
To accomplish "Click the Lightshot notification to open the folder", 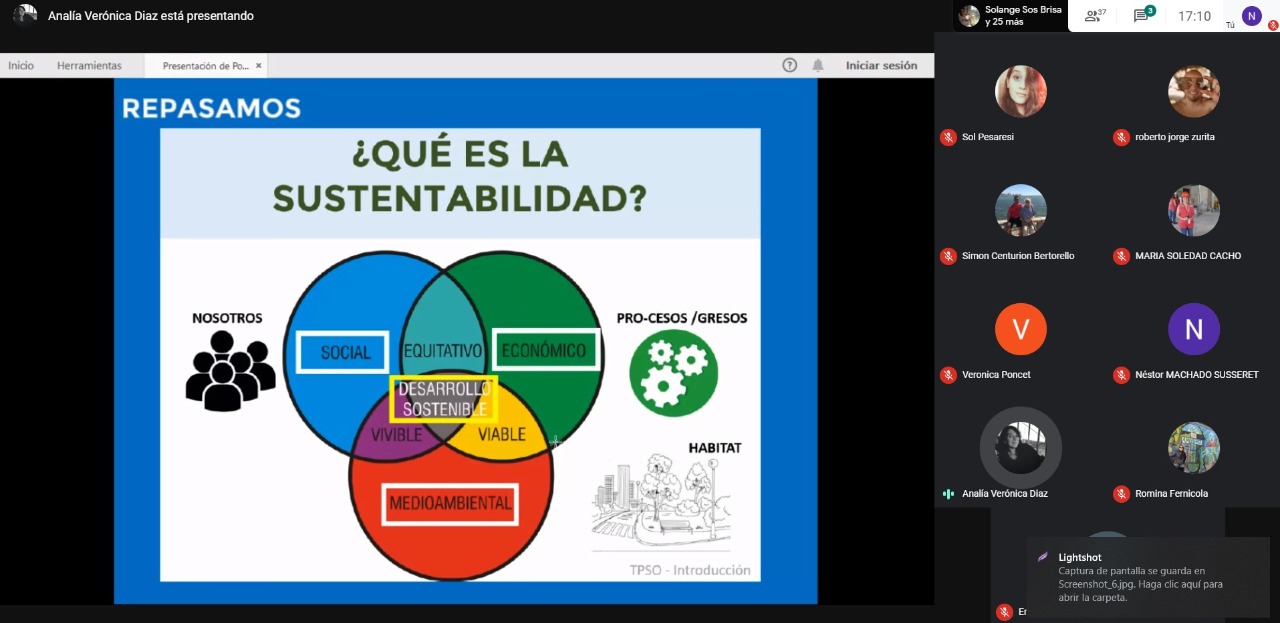I will 1147,578.
